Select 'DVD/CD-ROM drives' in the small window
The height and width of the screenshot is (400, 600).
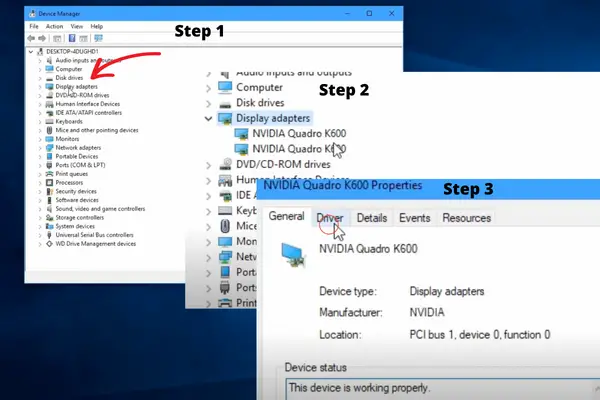pos(82,95)
